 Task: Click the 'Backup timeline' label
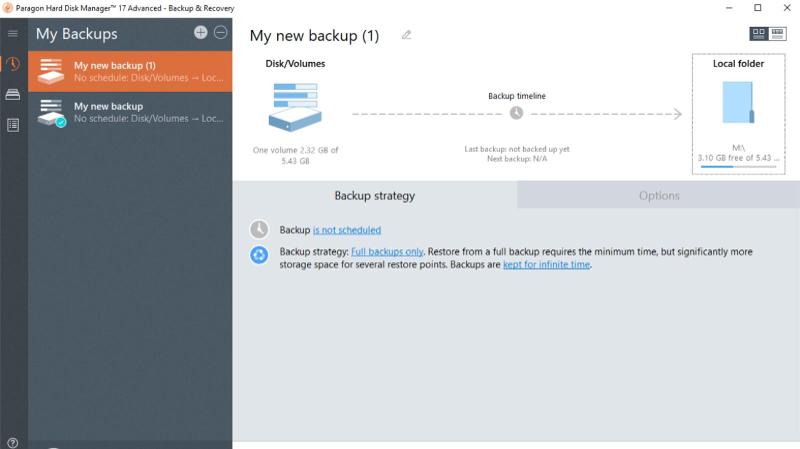tap(517, 96)
